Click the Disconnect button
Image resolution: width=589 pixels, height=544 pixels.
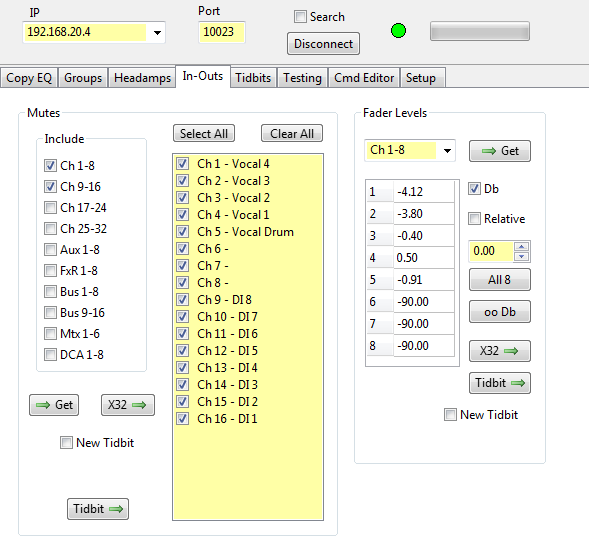[323, 44]
